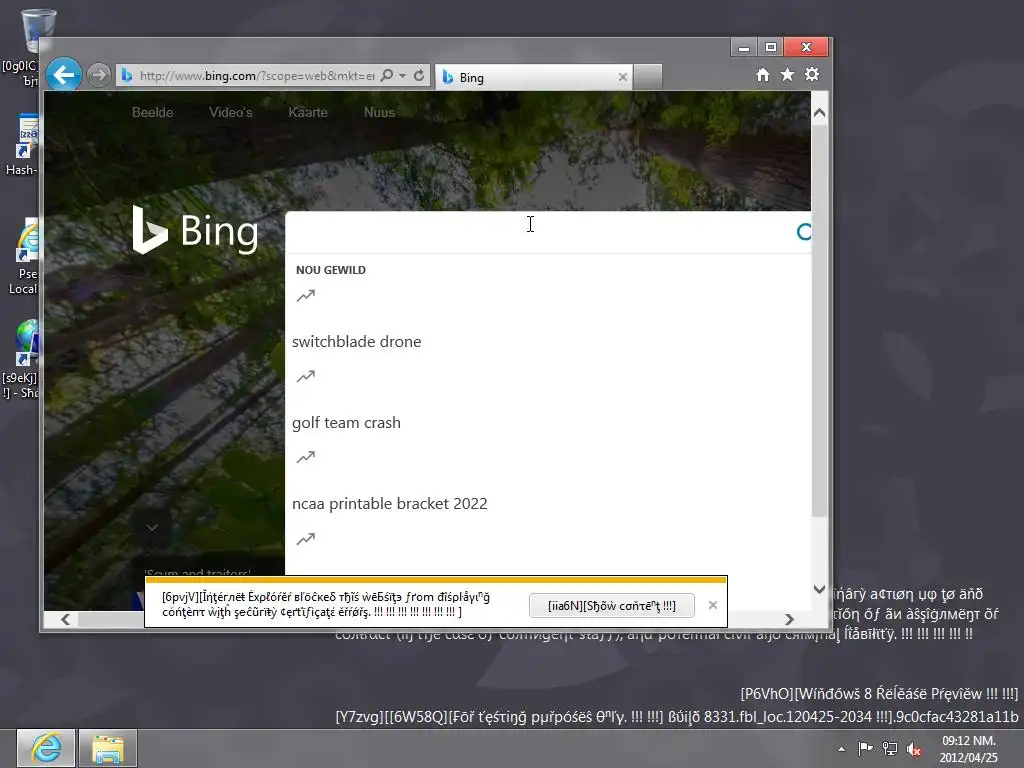The height and width of the screenshot is (768, 1024).
Task: Click the browser Forward arrow button
Action: (x=99, y=75)
